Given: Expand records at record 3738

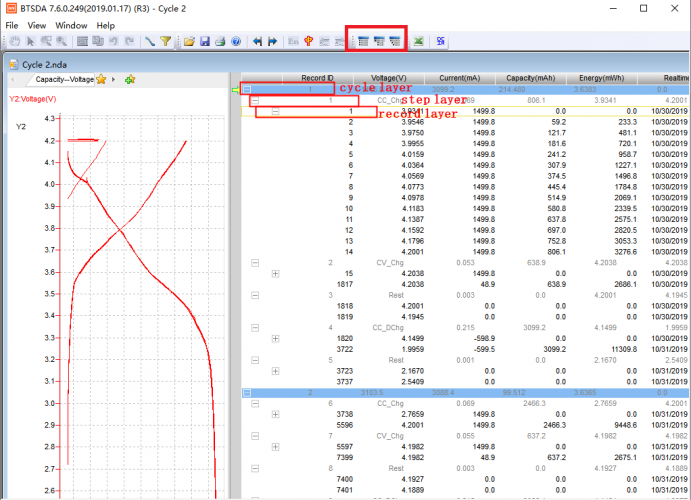Looking at the screenshot, I should [x=275, y=415].
